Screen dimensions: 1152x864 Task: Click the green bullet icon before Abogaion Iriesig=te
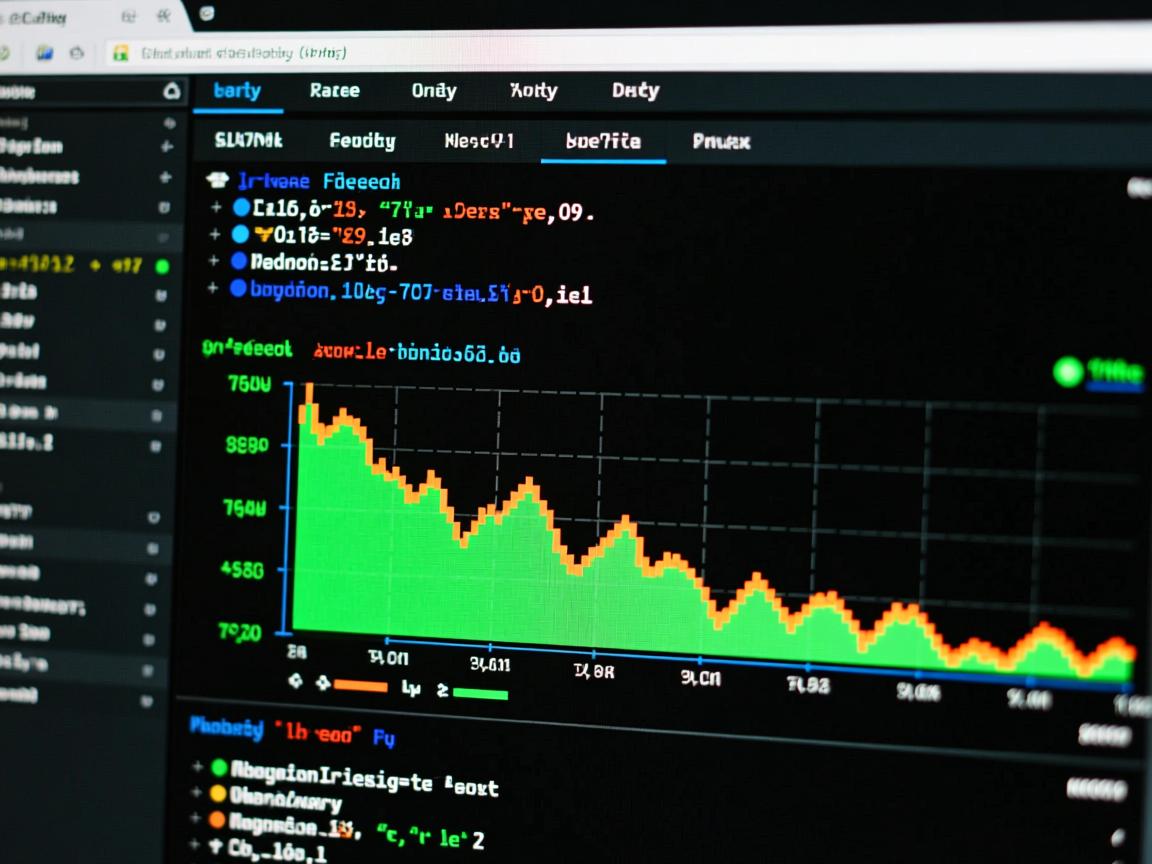tap(218, 768)
